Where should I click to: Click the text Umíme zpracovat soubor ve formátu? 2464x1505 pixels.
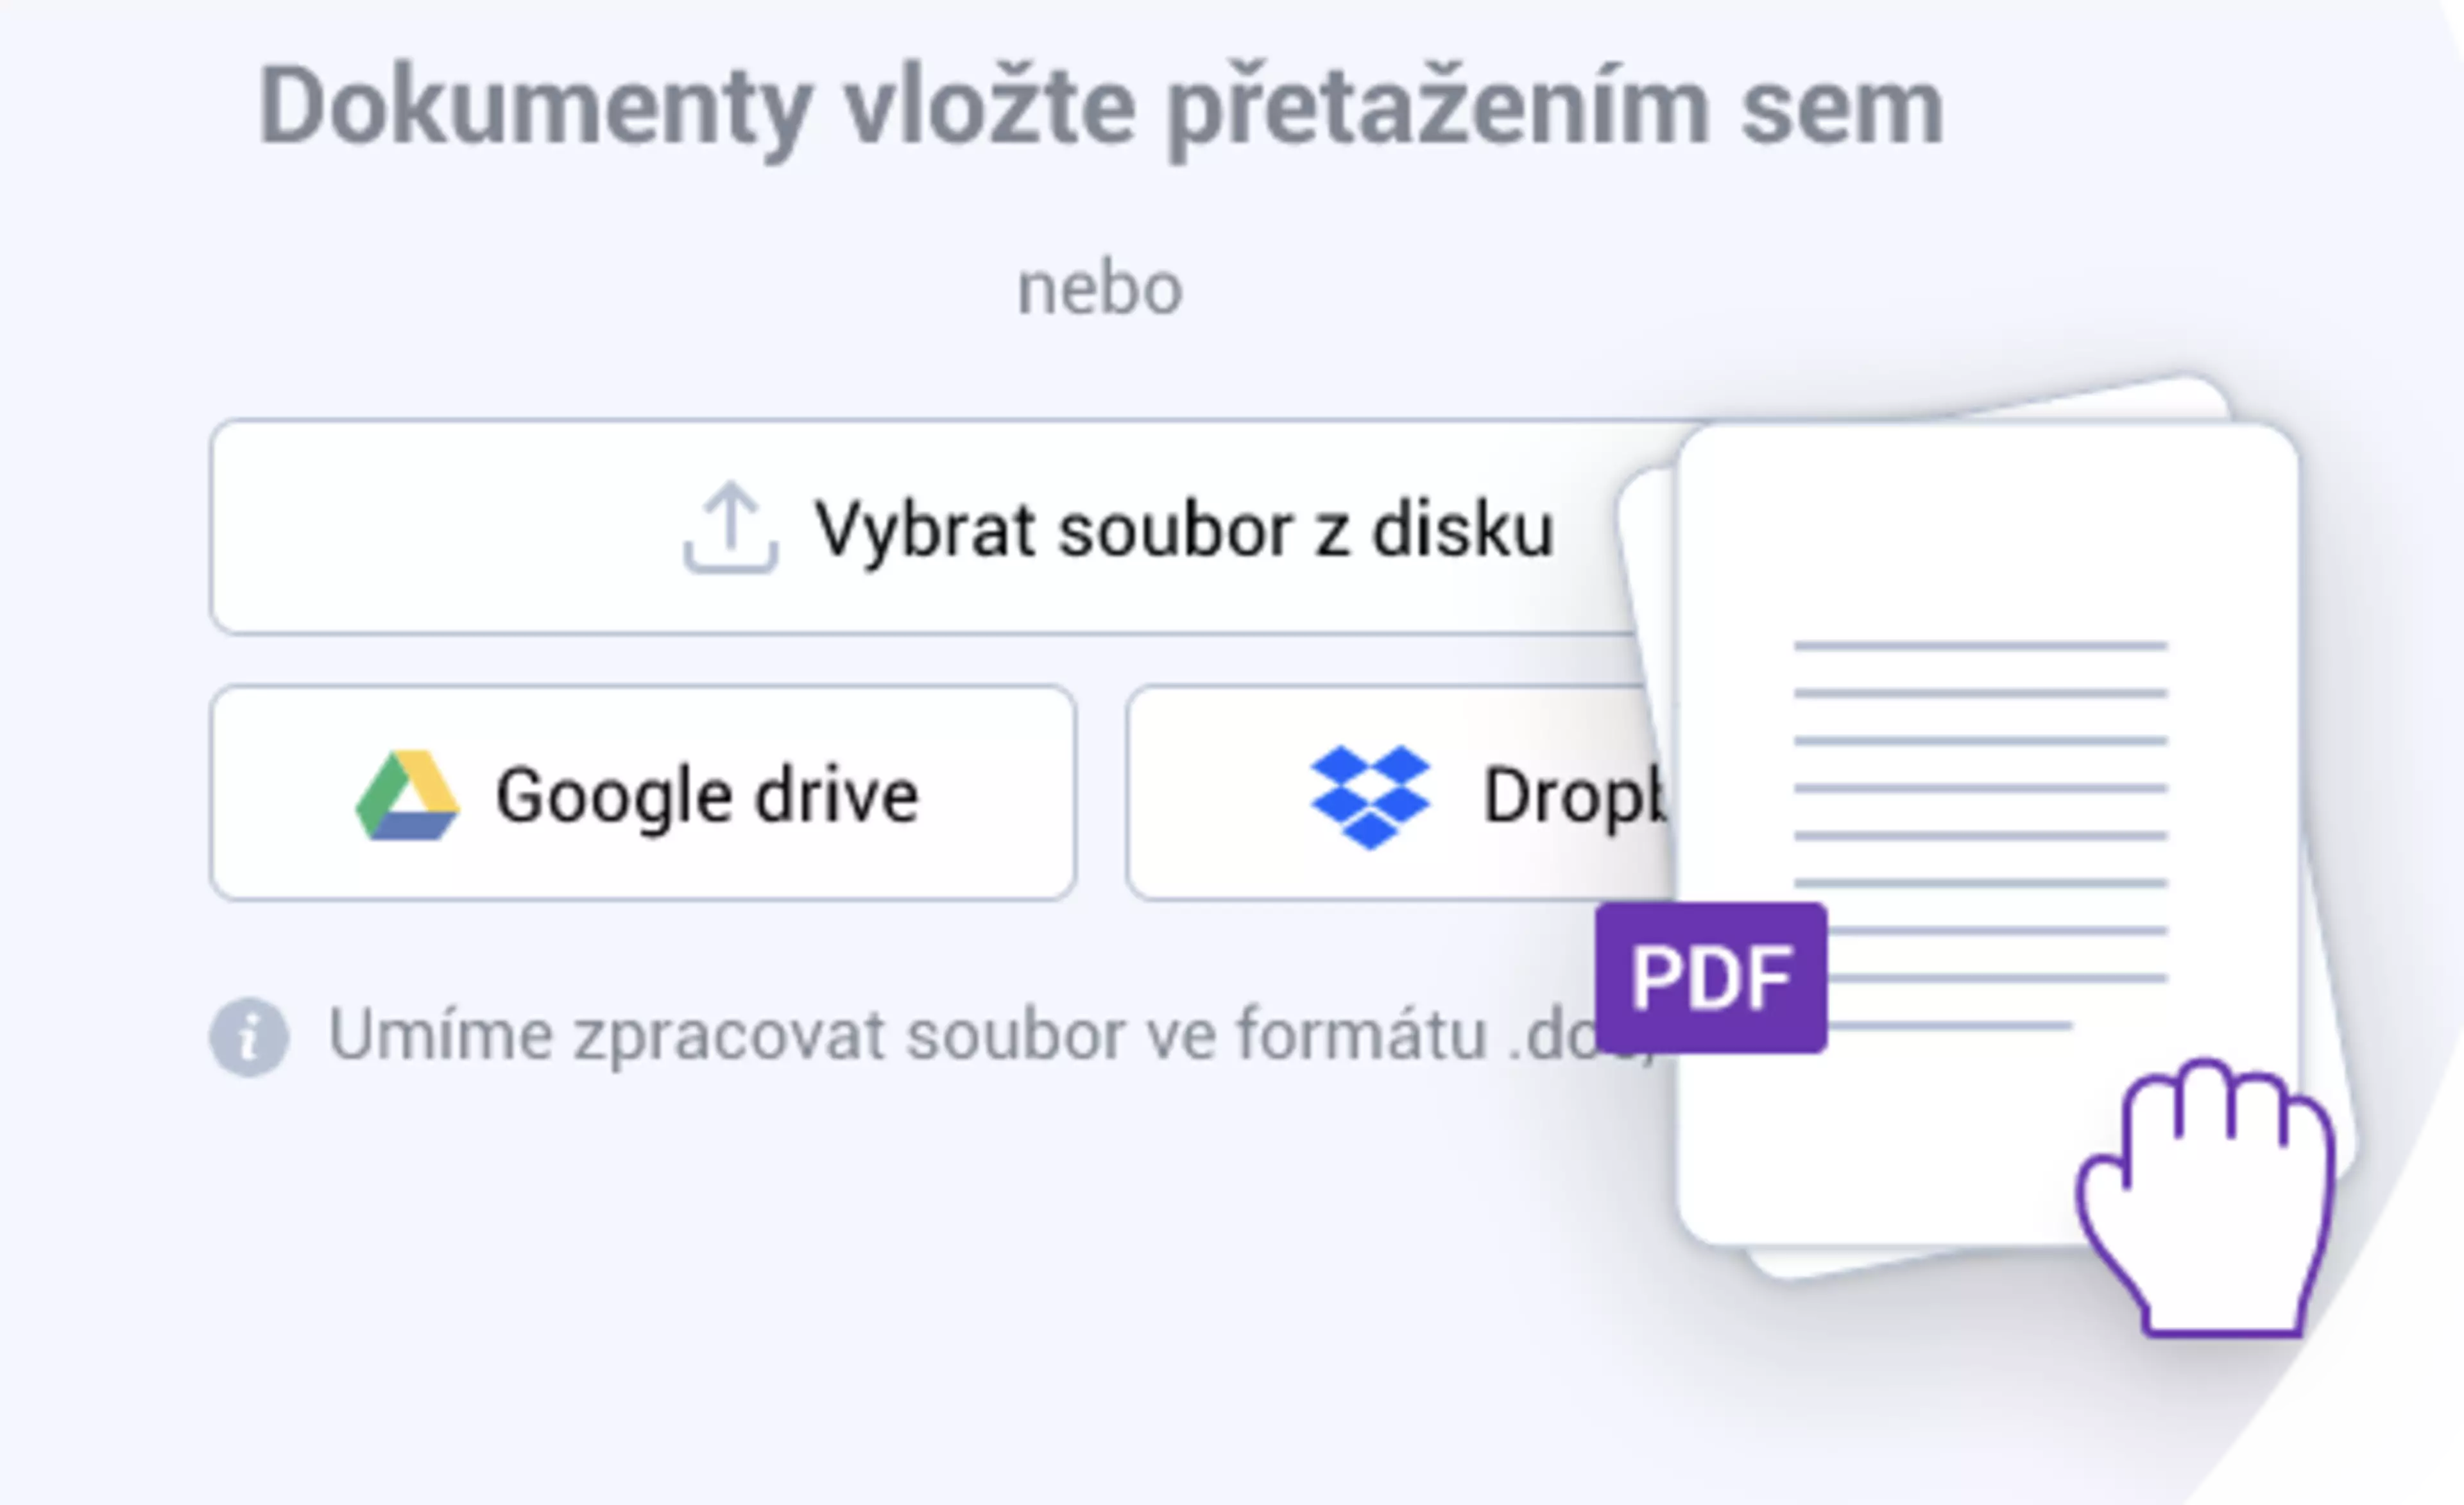908,1035
